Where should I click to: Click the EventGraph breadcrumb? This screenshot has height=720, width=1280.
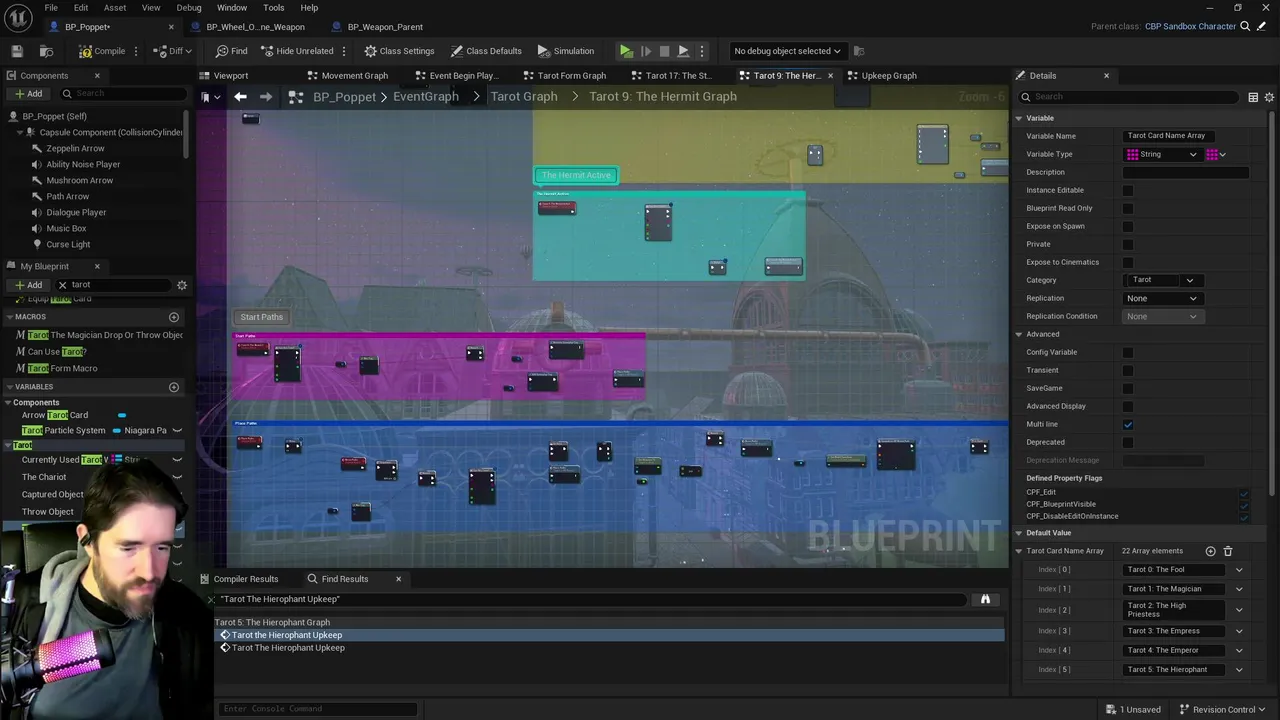(426, 97)
